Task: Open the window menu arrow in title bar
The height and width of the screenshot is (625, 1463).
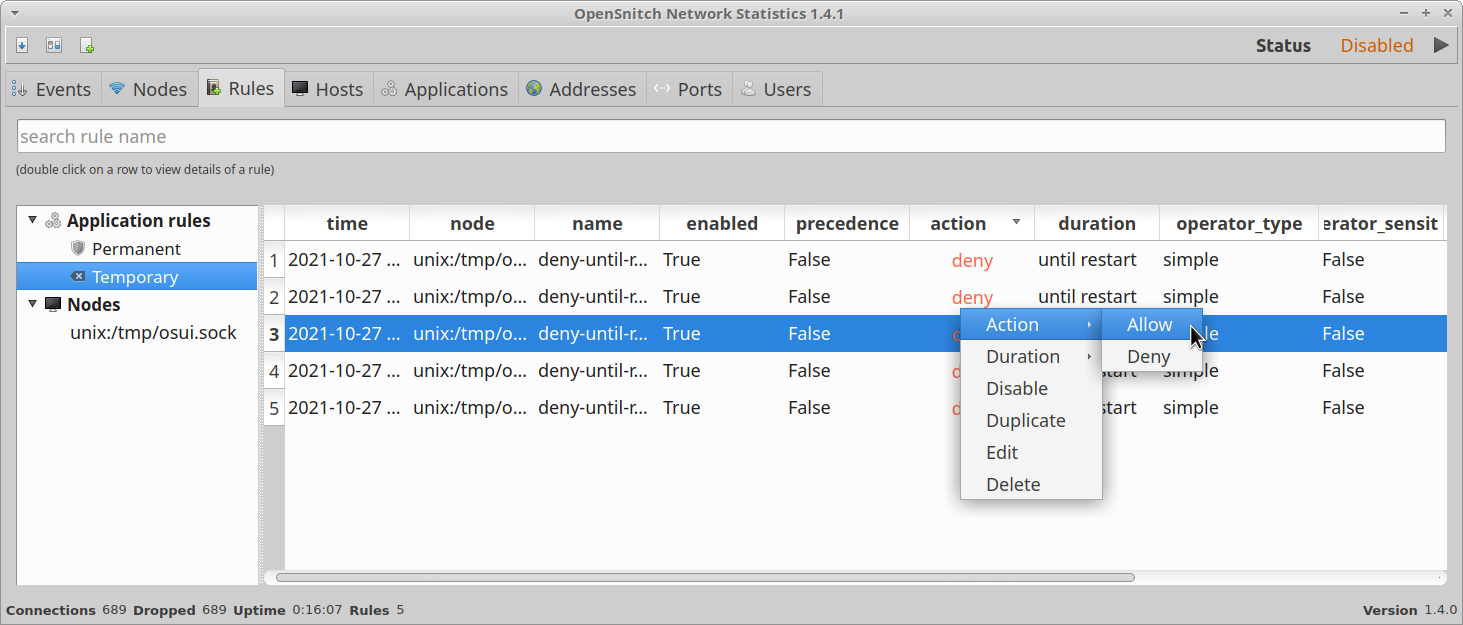Action: [14, 14]
